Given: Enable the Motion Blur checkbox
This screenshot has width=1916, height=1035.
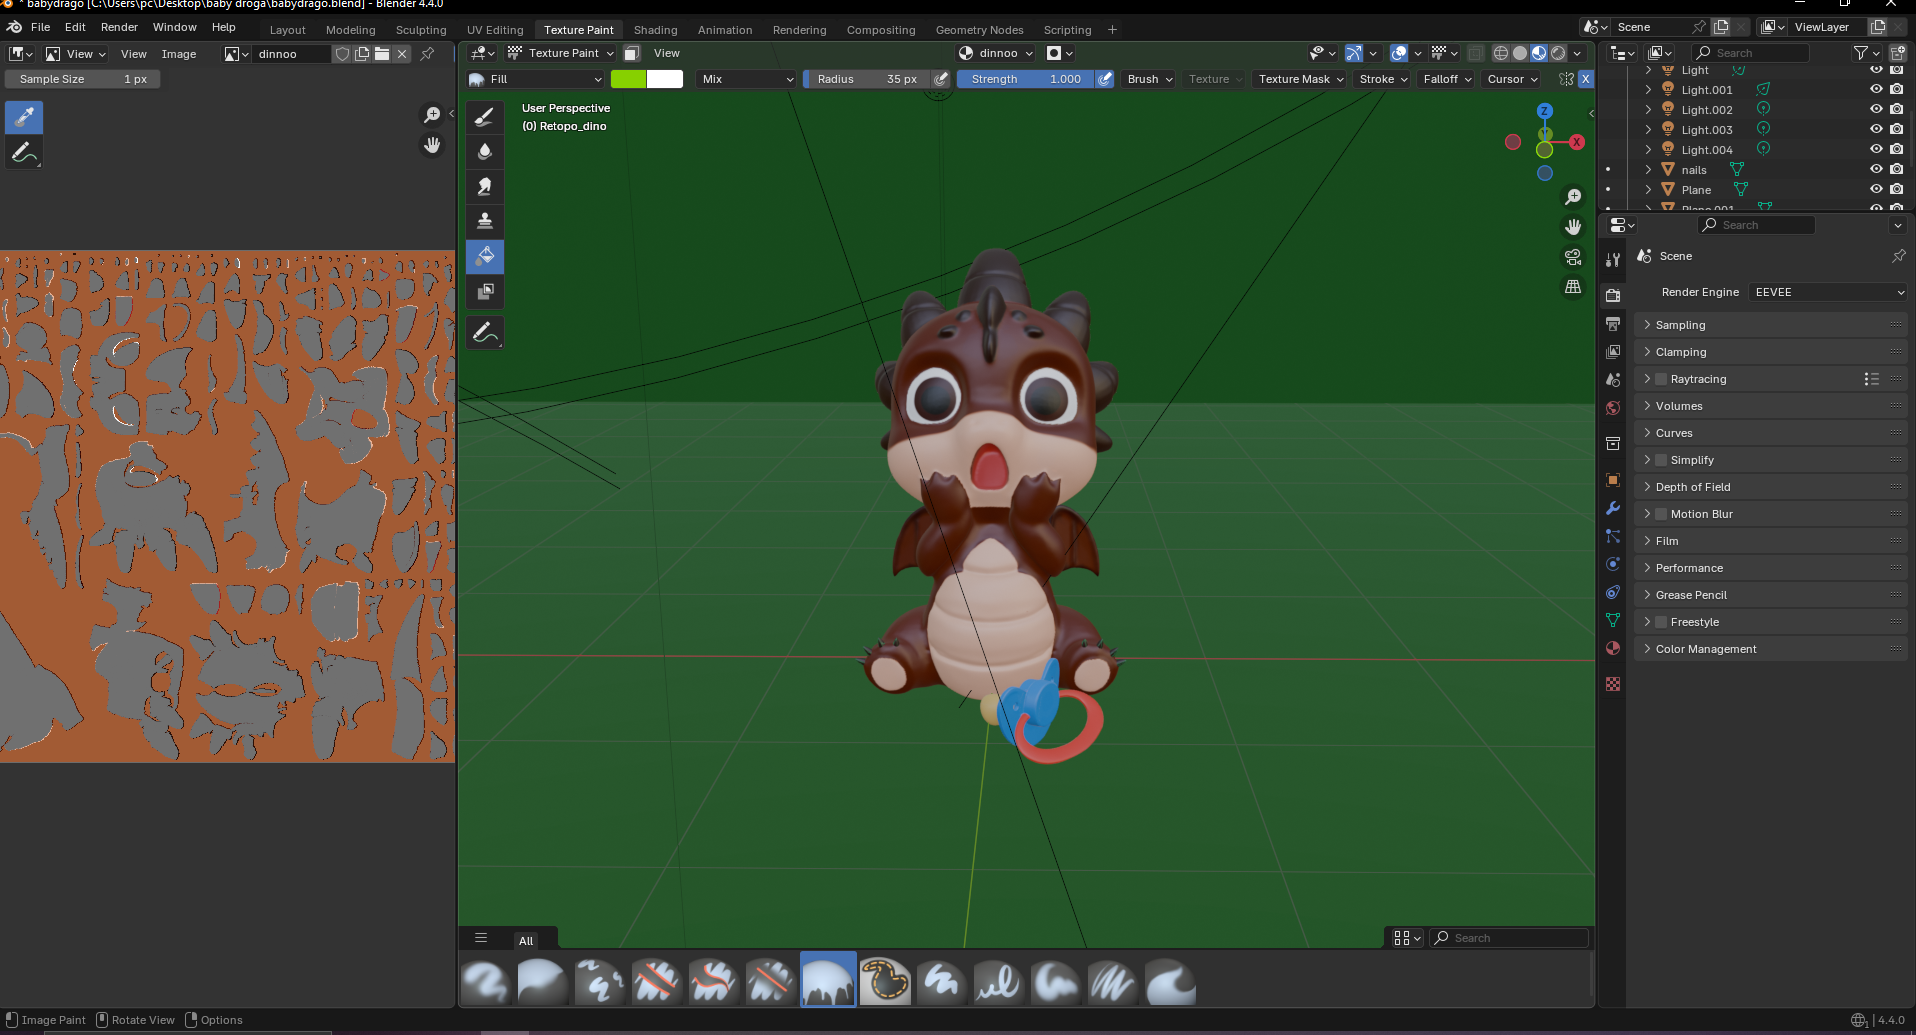Looking at the screenshot, I should click(x=1661, y=514).
